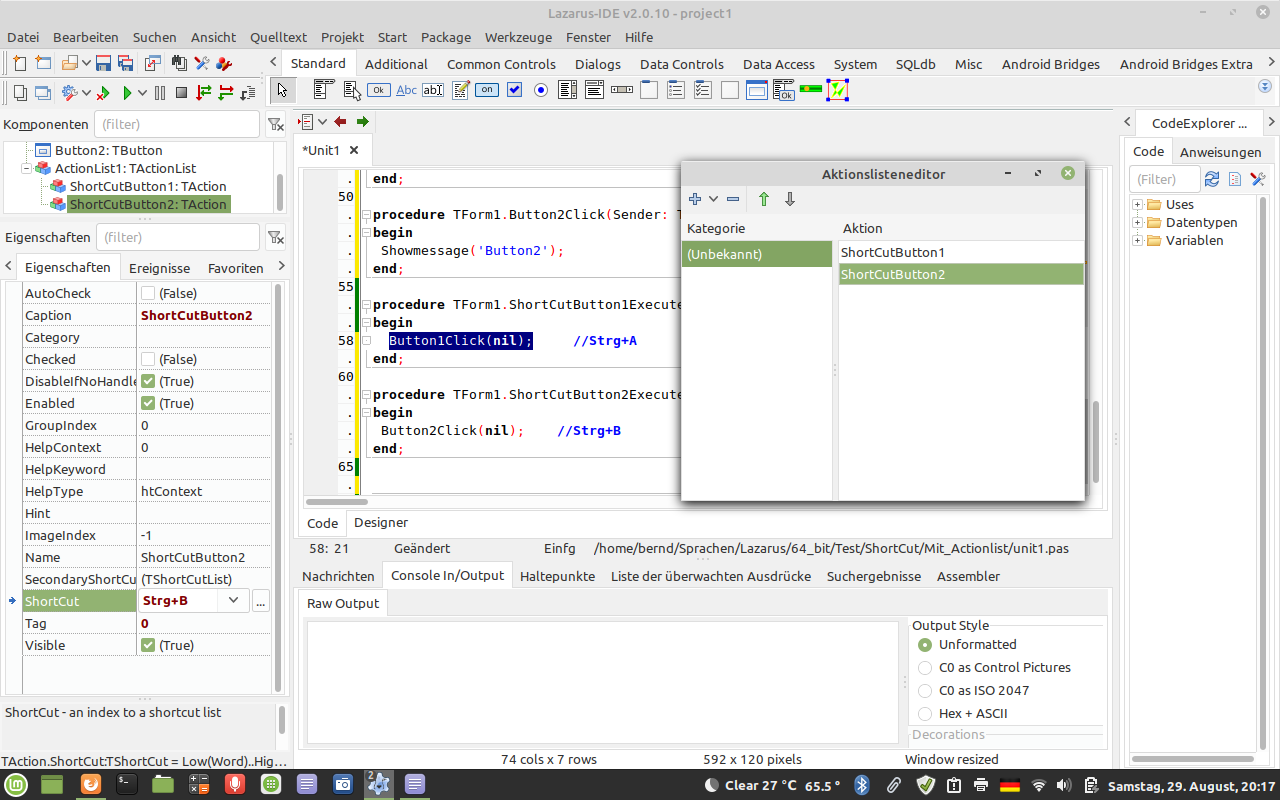The height and width of the screenshot is (800, 1280).
Task: Switch to the Nachrichten tab
Action: [338, 576]
